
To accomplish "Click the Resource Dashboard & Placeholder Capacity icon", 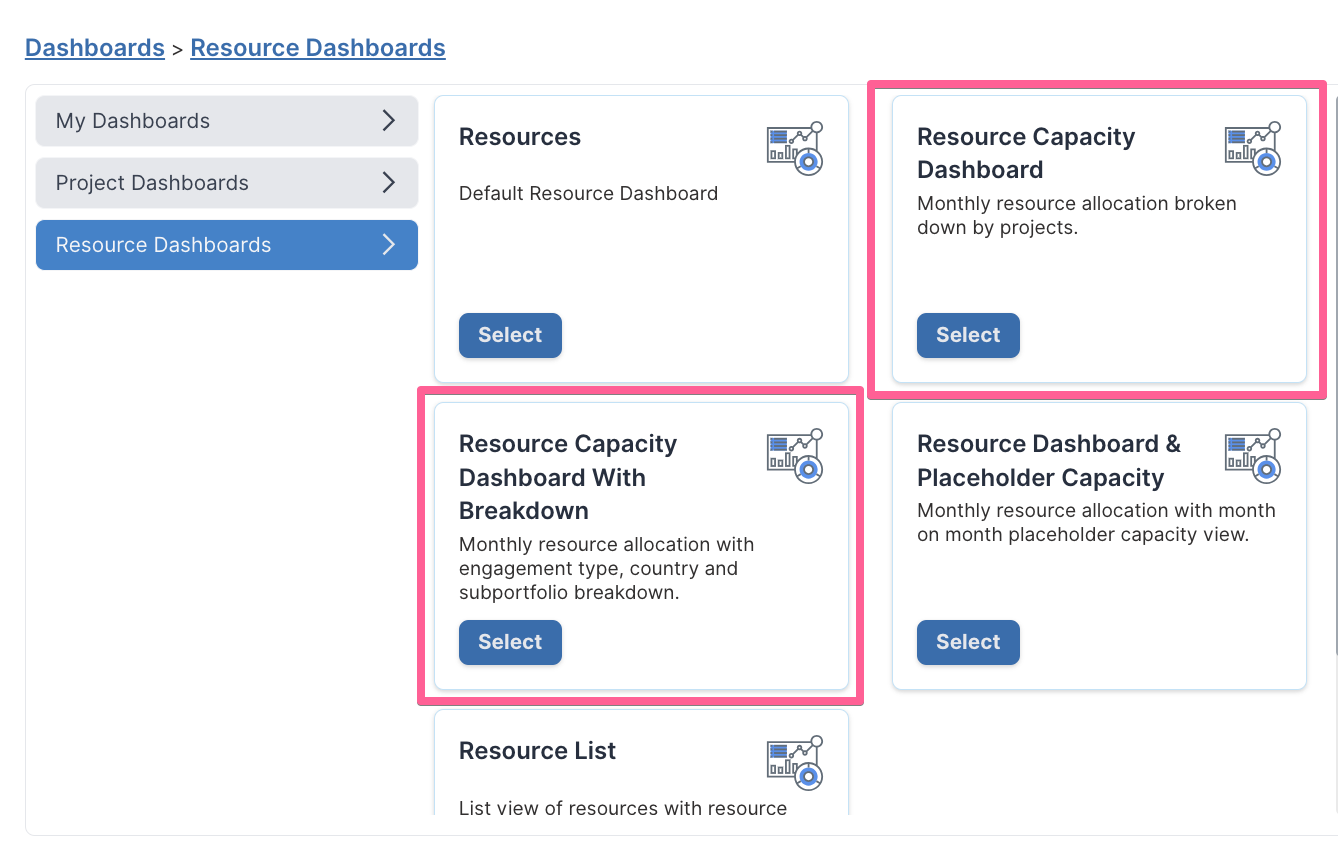I will pos(1253,456).
